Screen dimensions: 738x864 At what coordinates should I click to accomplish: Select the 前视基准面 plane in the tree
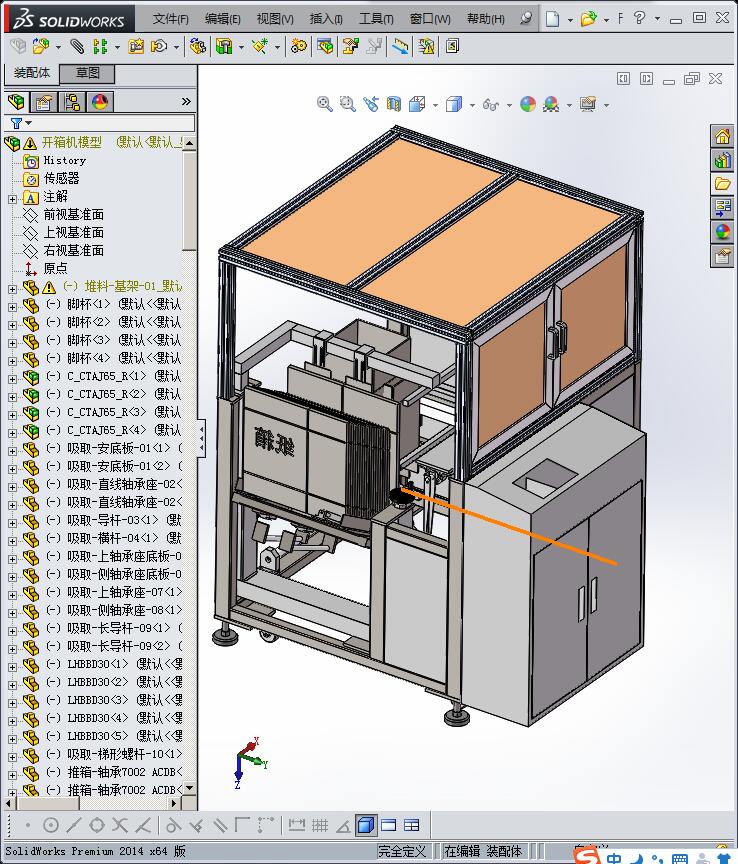(x=73, y=214)
